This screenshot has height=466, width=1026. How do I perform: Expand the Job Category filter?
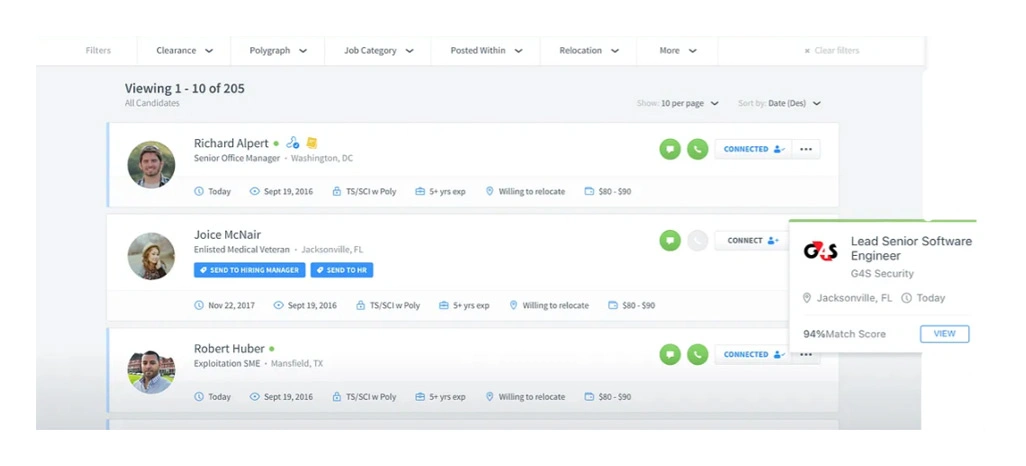coord(378,50)
